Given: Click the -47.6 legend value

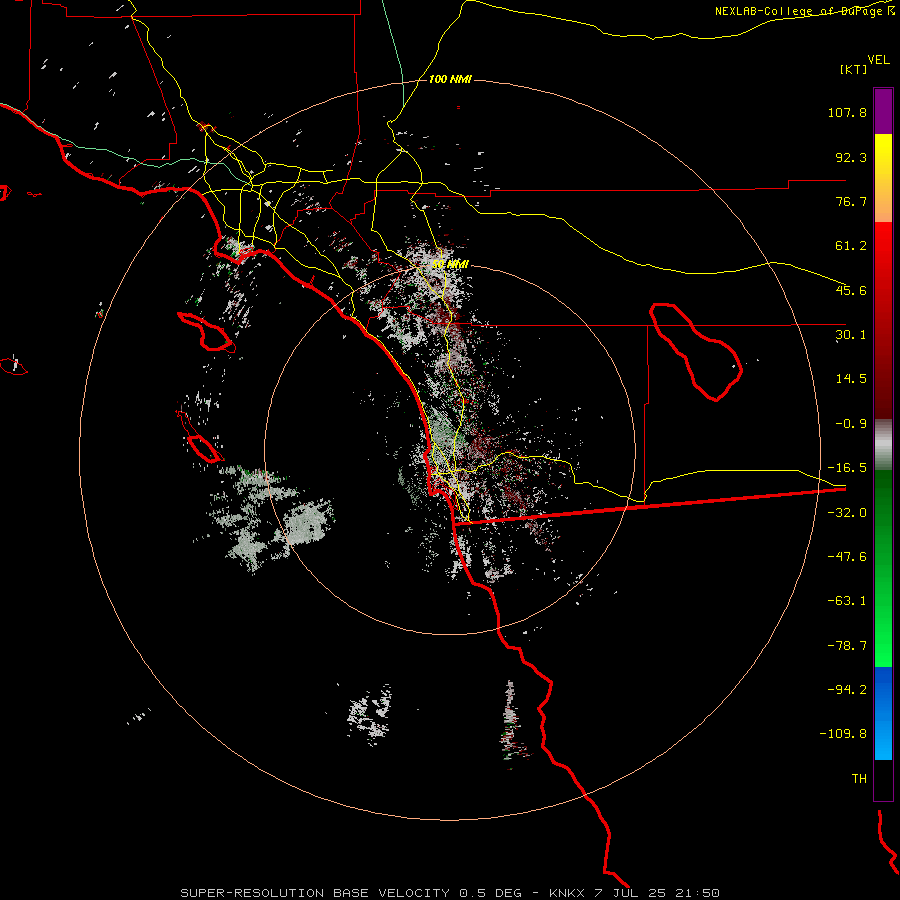Looking at the screenshot, I should pos(847,557).
